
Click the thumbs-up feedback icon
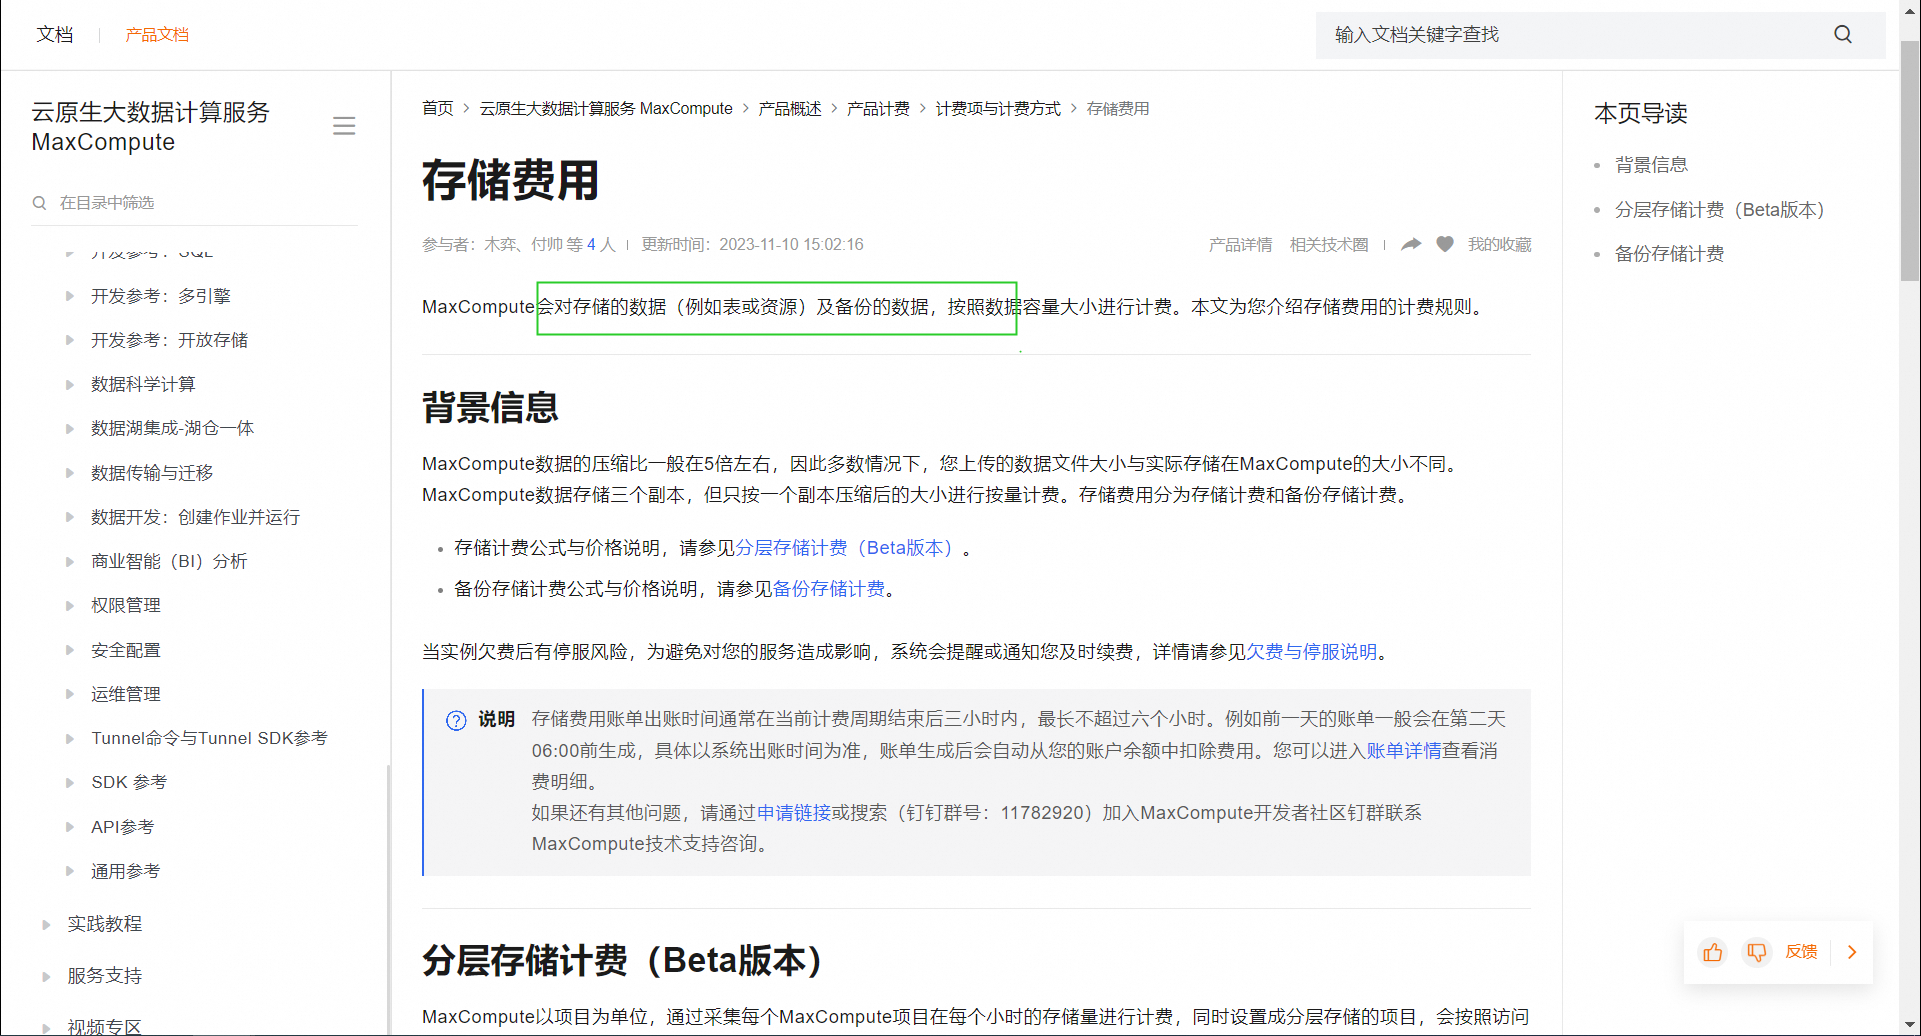coord(1713,952)
